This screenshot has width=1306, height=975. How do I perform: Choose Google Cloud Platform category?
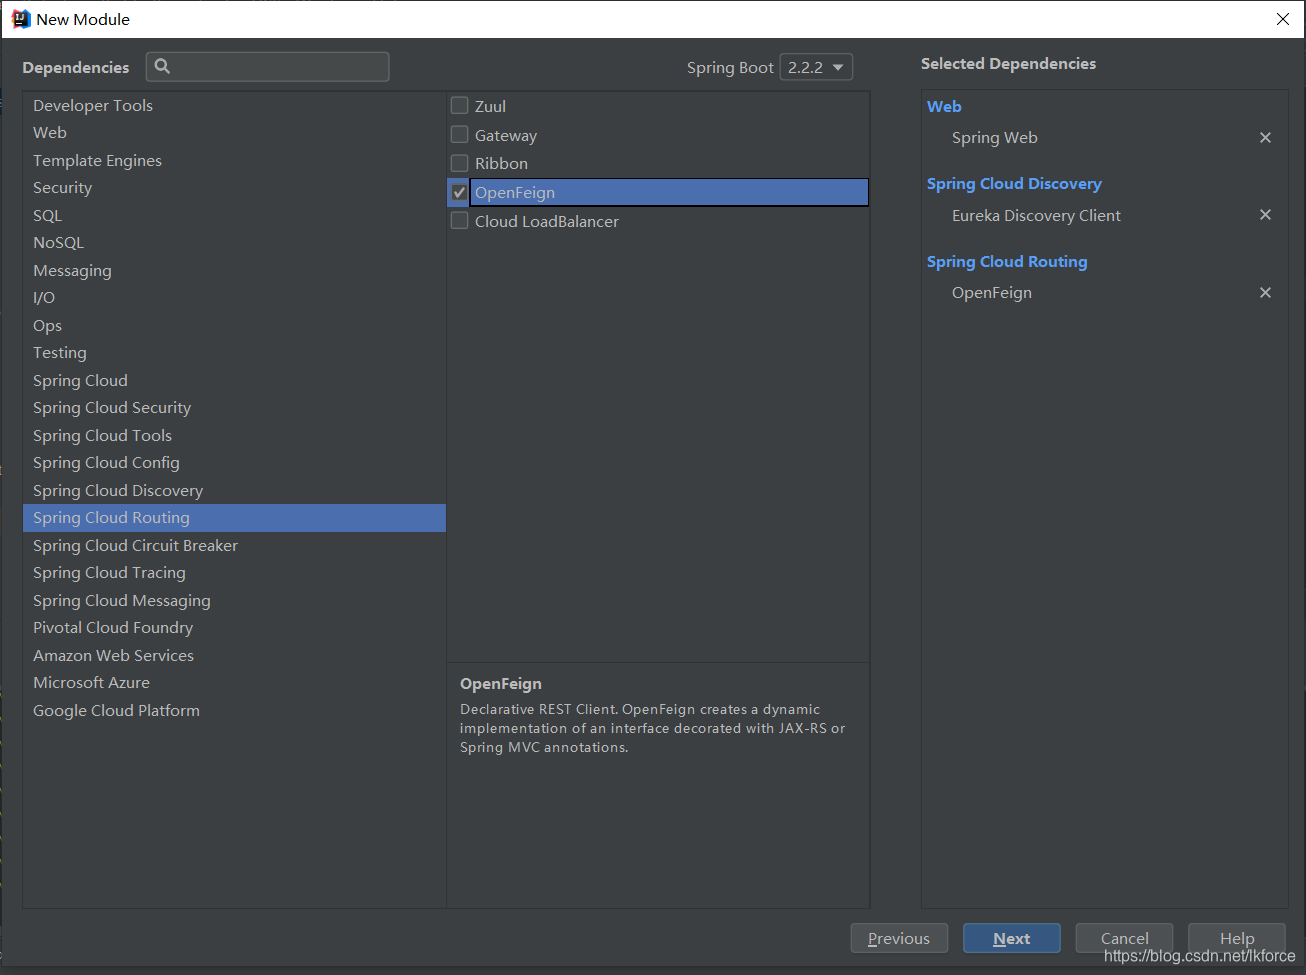(x=234, y=710)
